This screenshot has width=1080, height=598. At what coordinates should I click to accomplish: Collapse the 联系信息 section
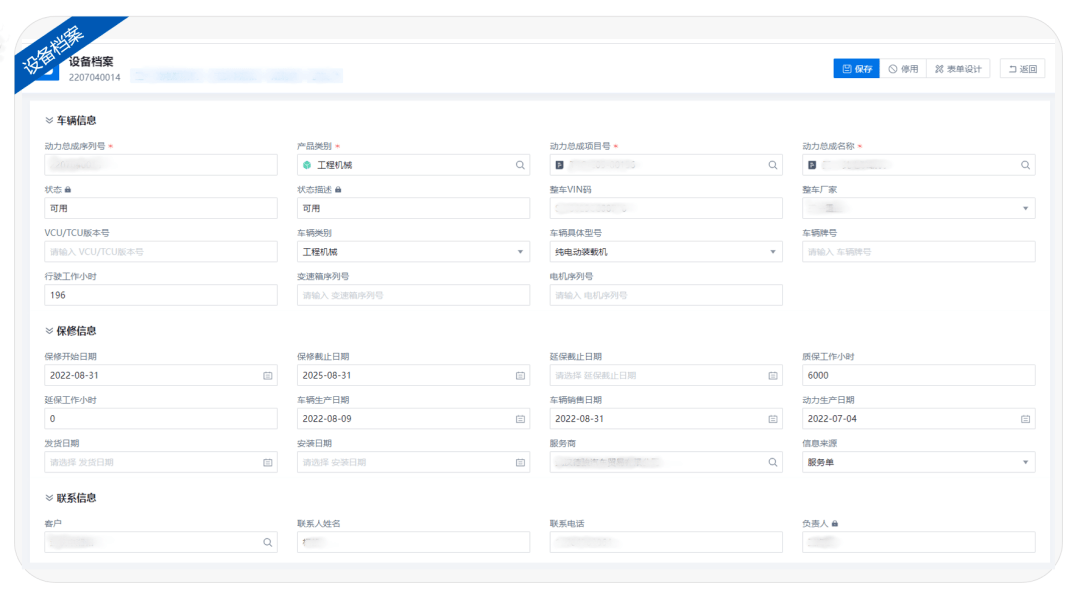(x=49, y=498)
